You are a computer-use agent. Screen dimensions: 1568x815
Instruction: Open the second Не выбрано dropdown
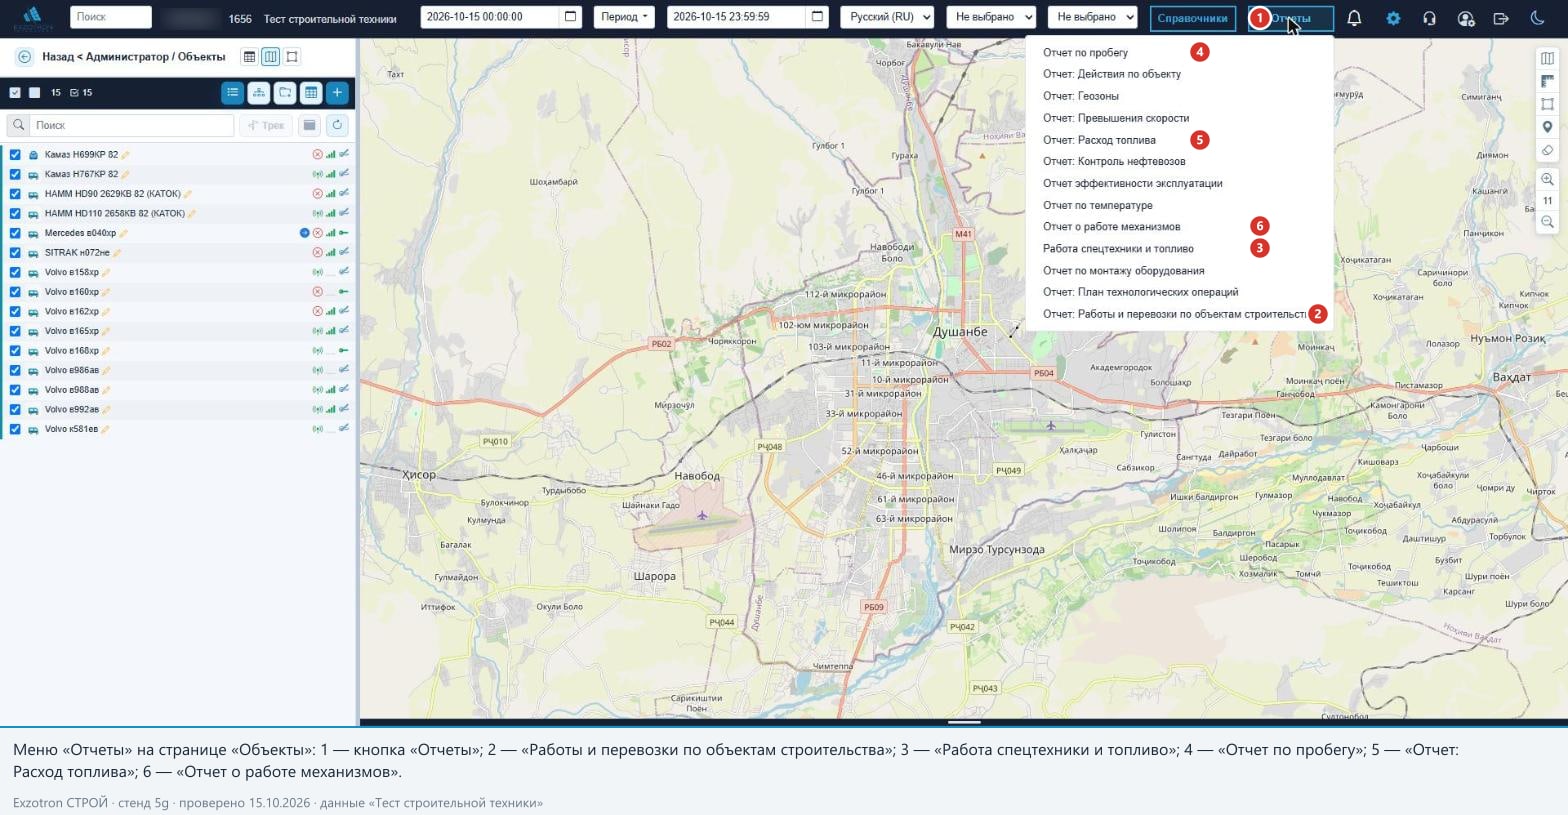(x=1093, y=17)
